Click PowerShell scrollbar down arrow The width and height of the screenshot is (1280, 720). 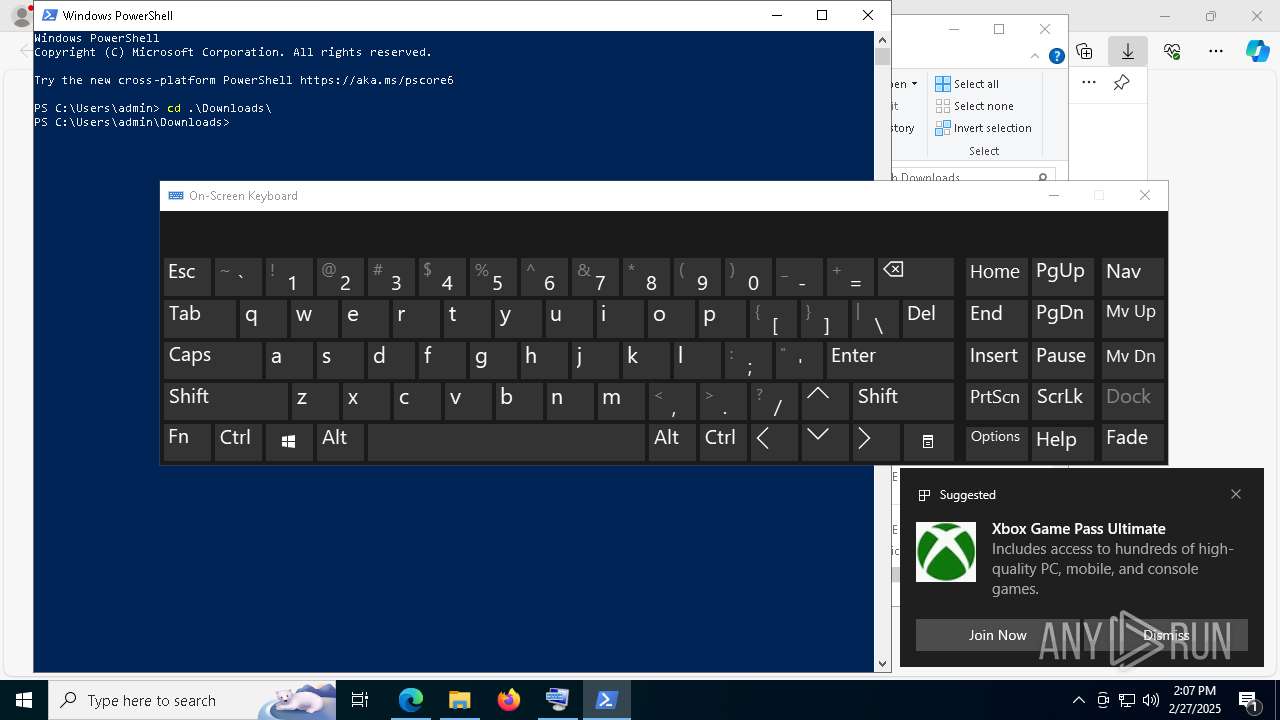882,663
